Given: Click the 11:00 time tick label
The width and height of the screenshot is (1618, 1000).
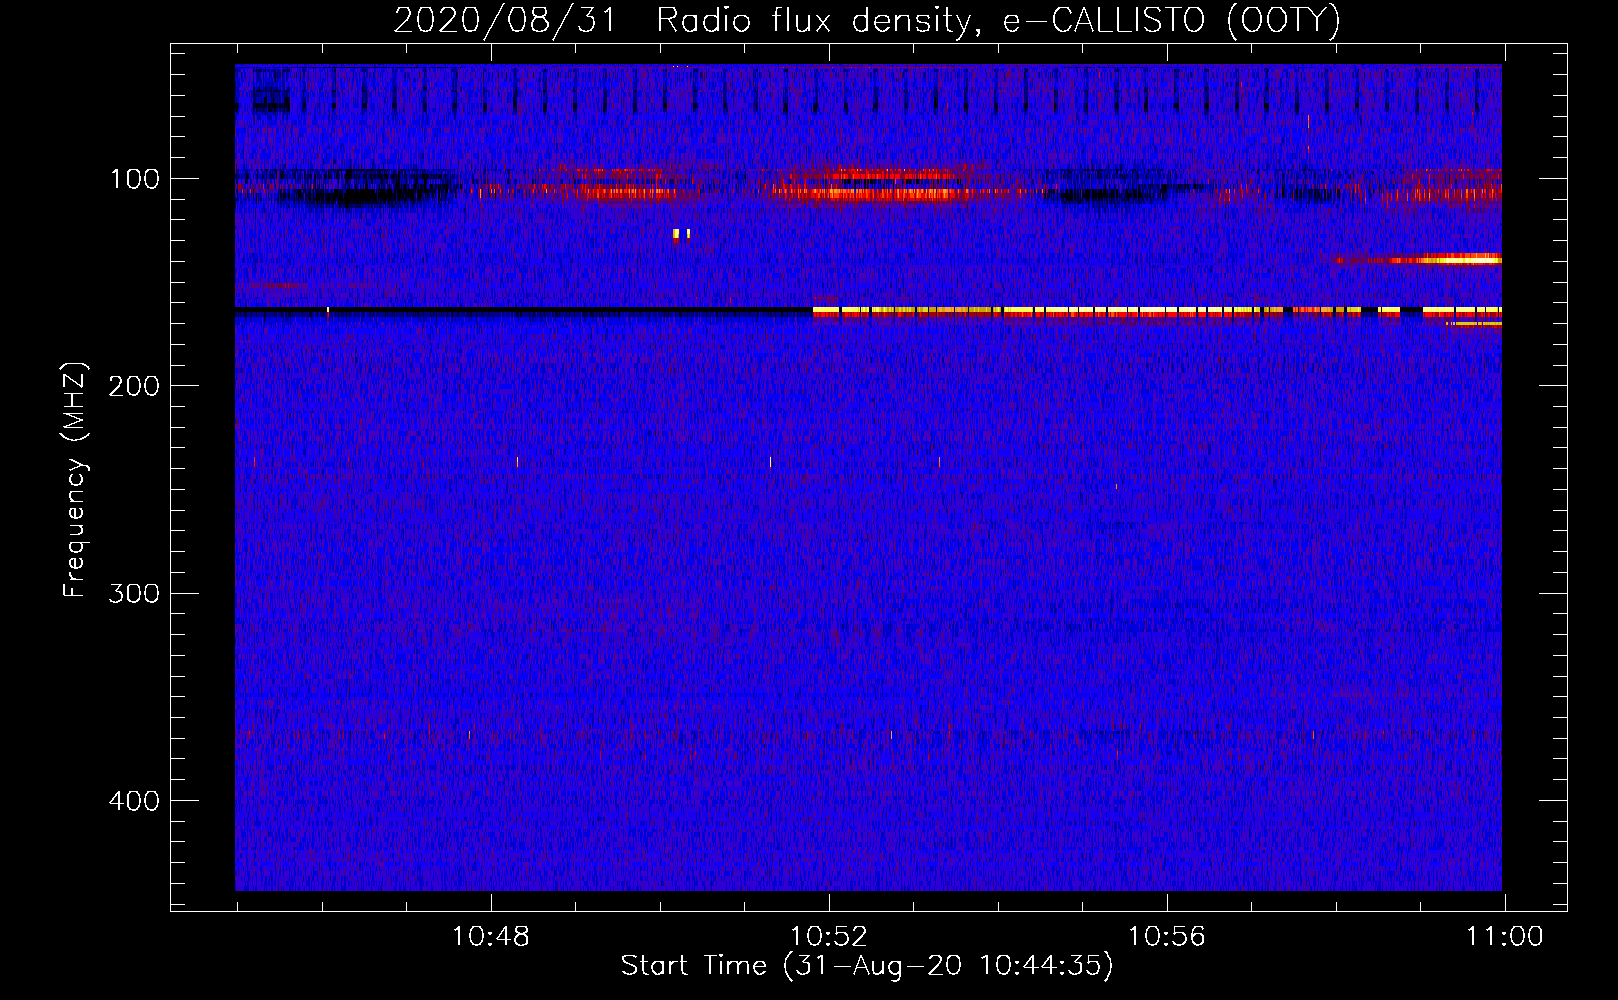Looking at the screenshot, I should click(x=1505, y=937).
